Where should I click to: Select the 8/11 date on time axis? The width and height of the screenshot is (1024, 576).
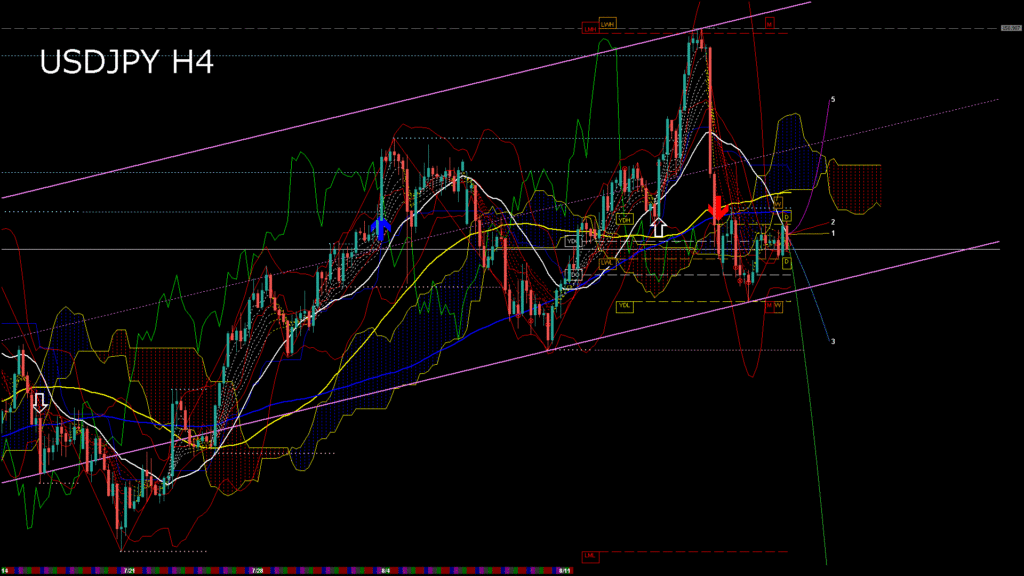pyautogui.click(x=564, y=571)
